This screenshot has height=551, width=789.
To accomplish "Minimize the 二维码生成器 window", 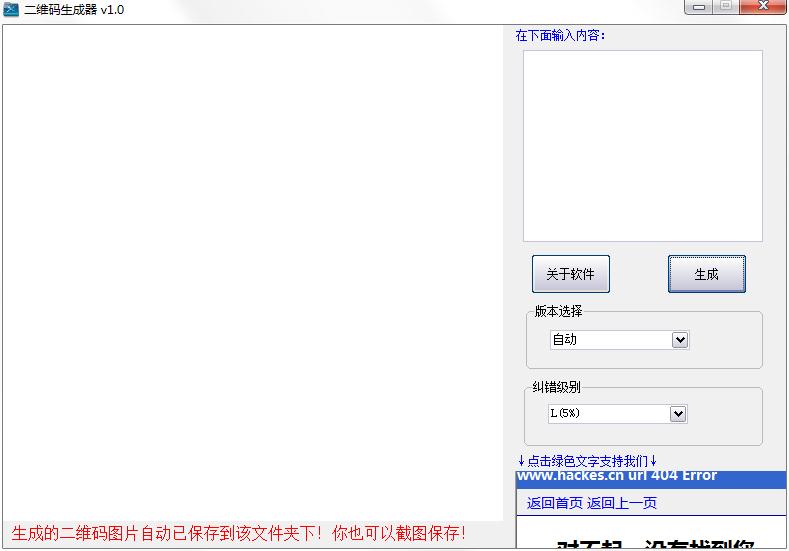I will (698, 7).
